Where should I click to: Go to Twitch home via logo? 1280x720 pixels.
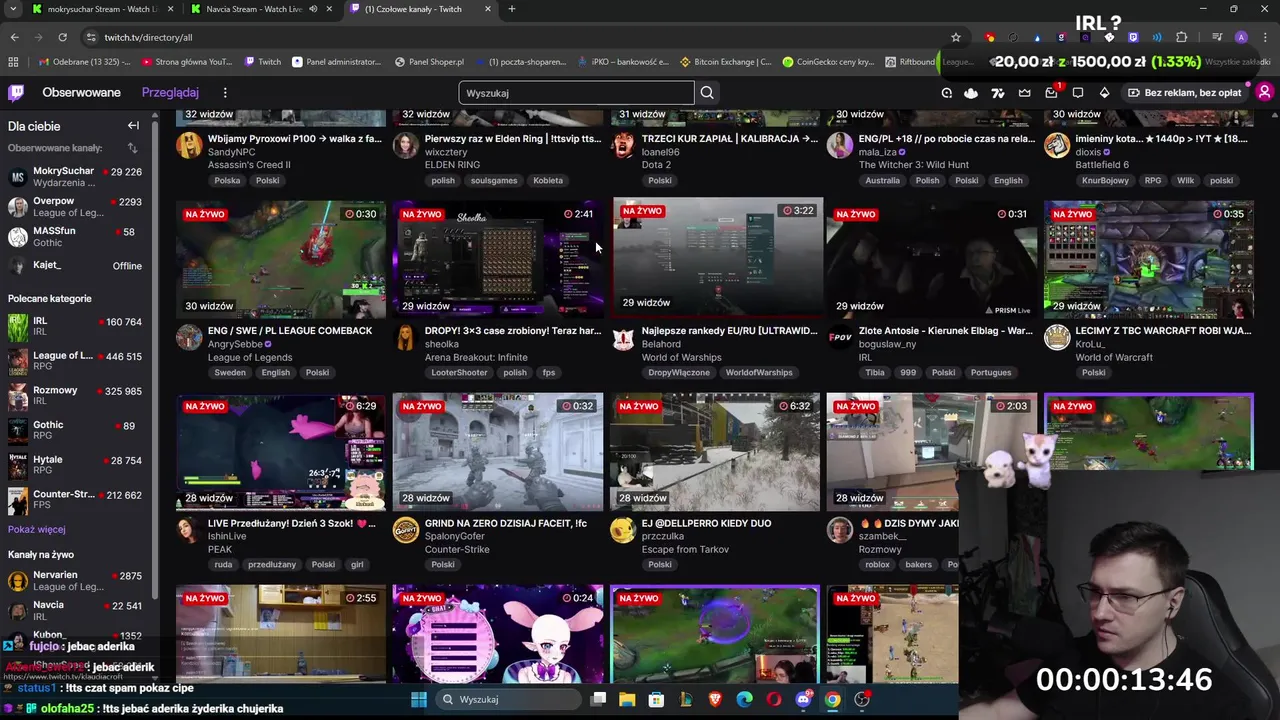click(x=16, y=93)
